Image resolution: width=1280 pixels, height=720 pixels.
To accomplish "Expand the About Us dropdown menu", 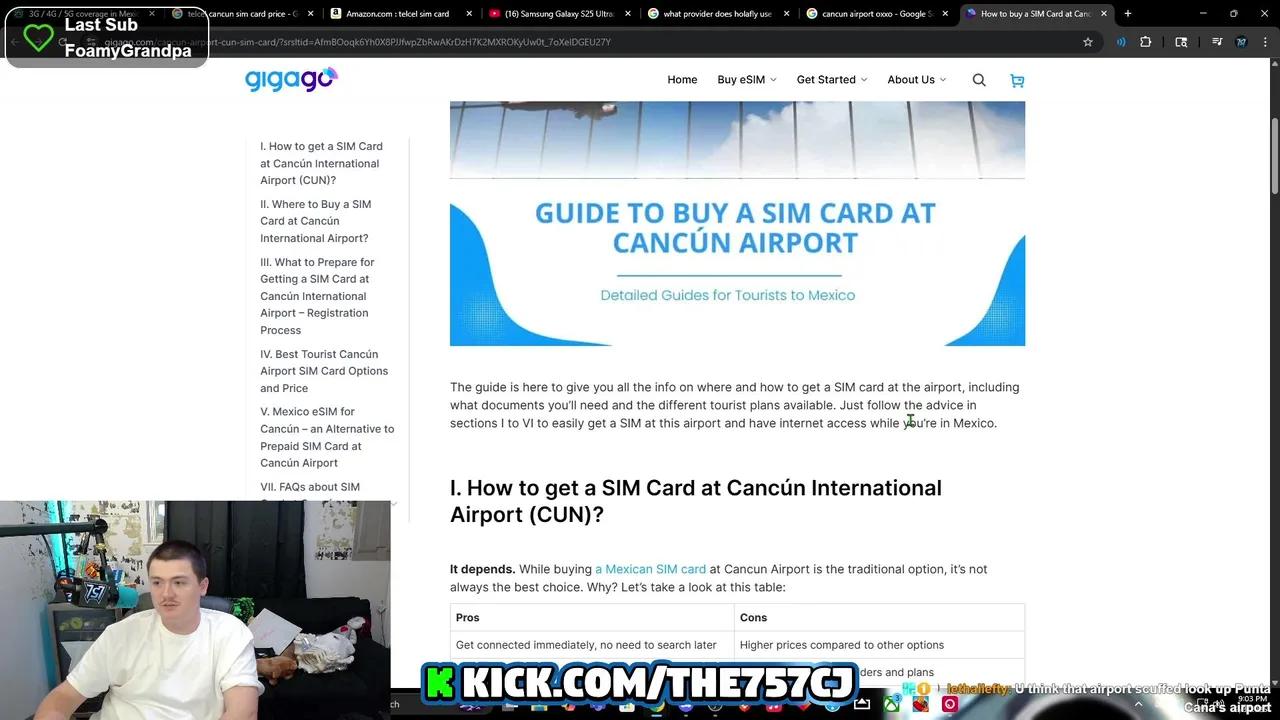I will 916,80.
